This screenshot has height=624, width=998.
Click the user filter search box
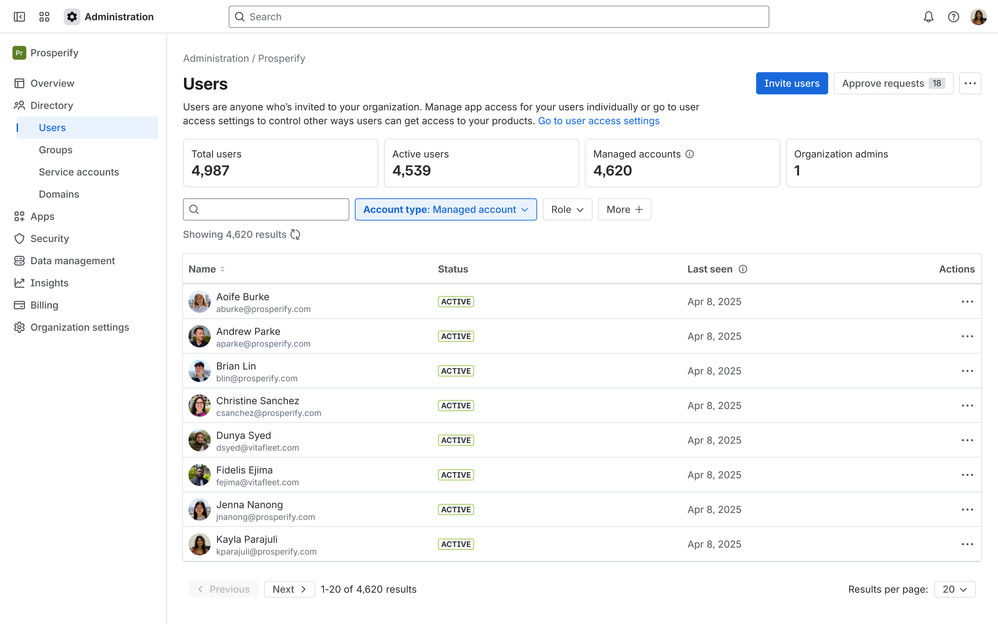[x=266, y=209]
